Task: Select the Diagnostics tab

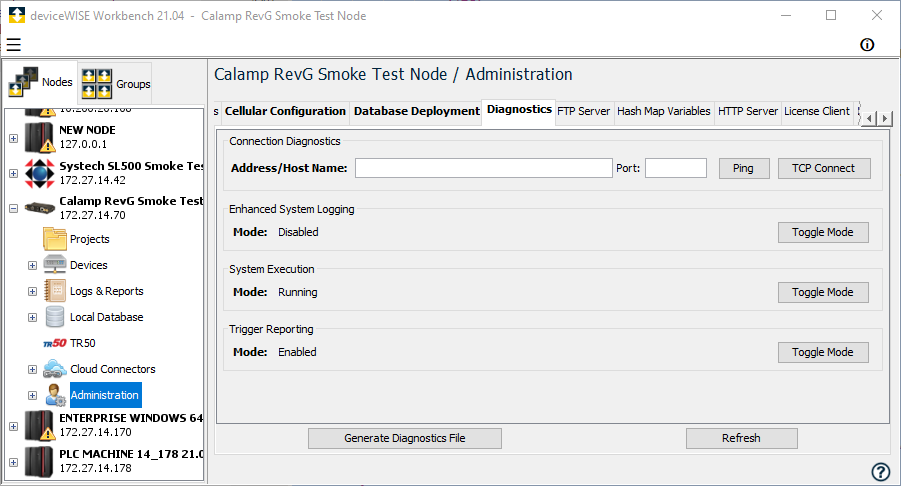Action: 519,110
